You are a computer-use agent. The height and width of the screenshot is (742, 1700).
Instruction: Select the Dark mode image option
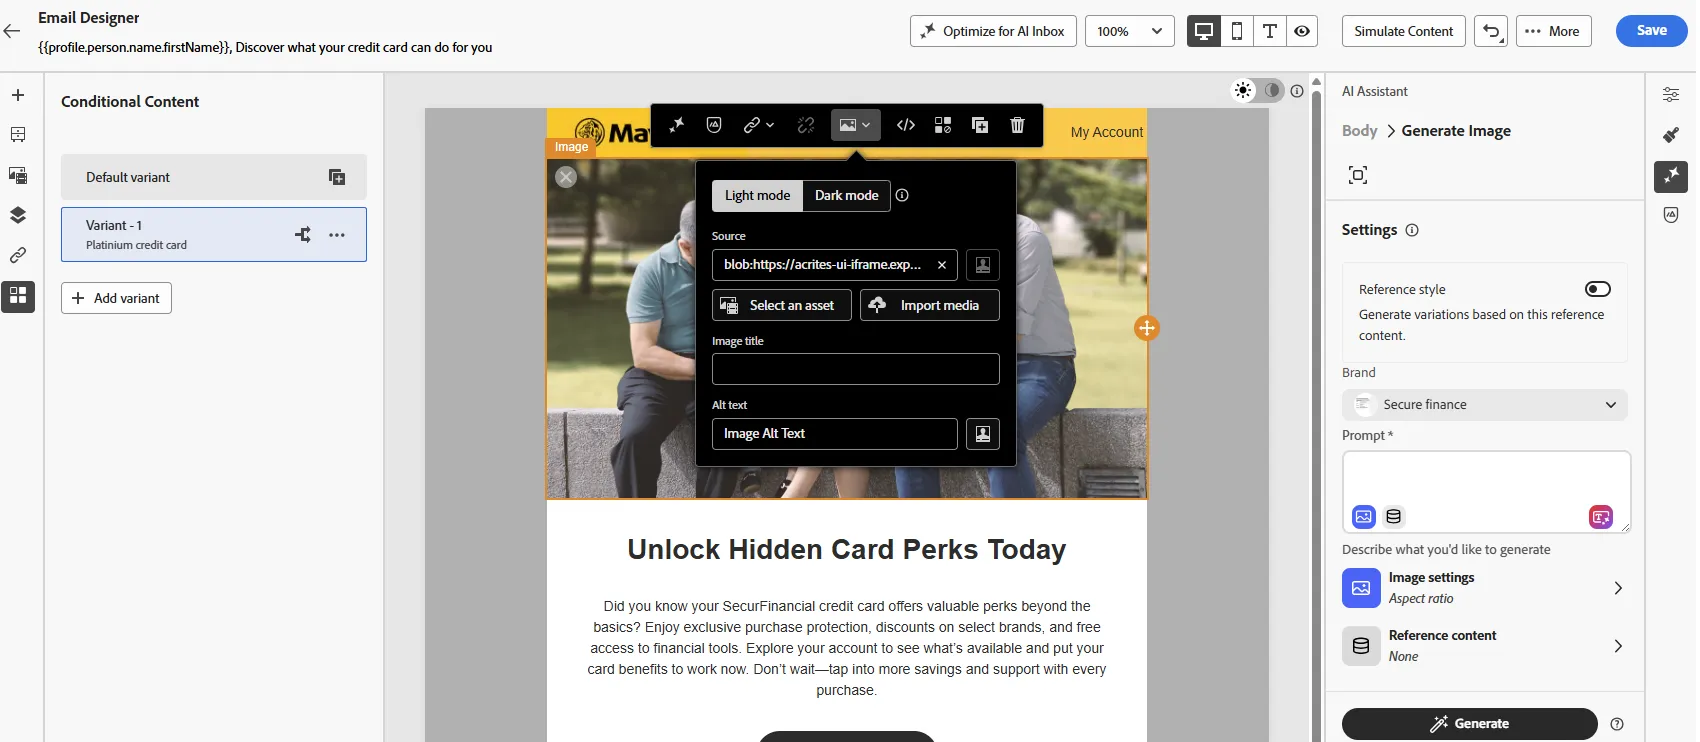point(846,195)
